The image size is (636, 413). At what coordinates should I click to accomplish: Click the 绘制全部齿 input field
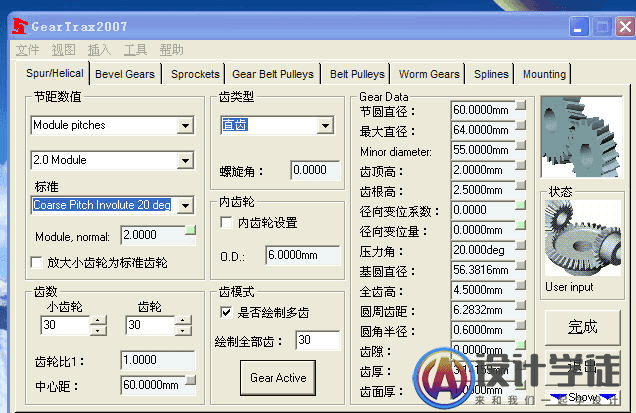coord(318,340)
